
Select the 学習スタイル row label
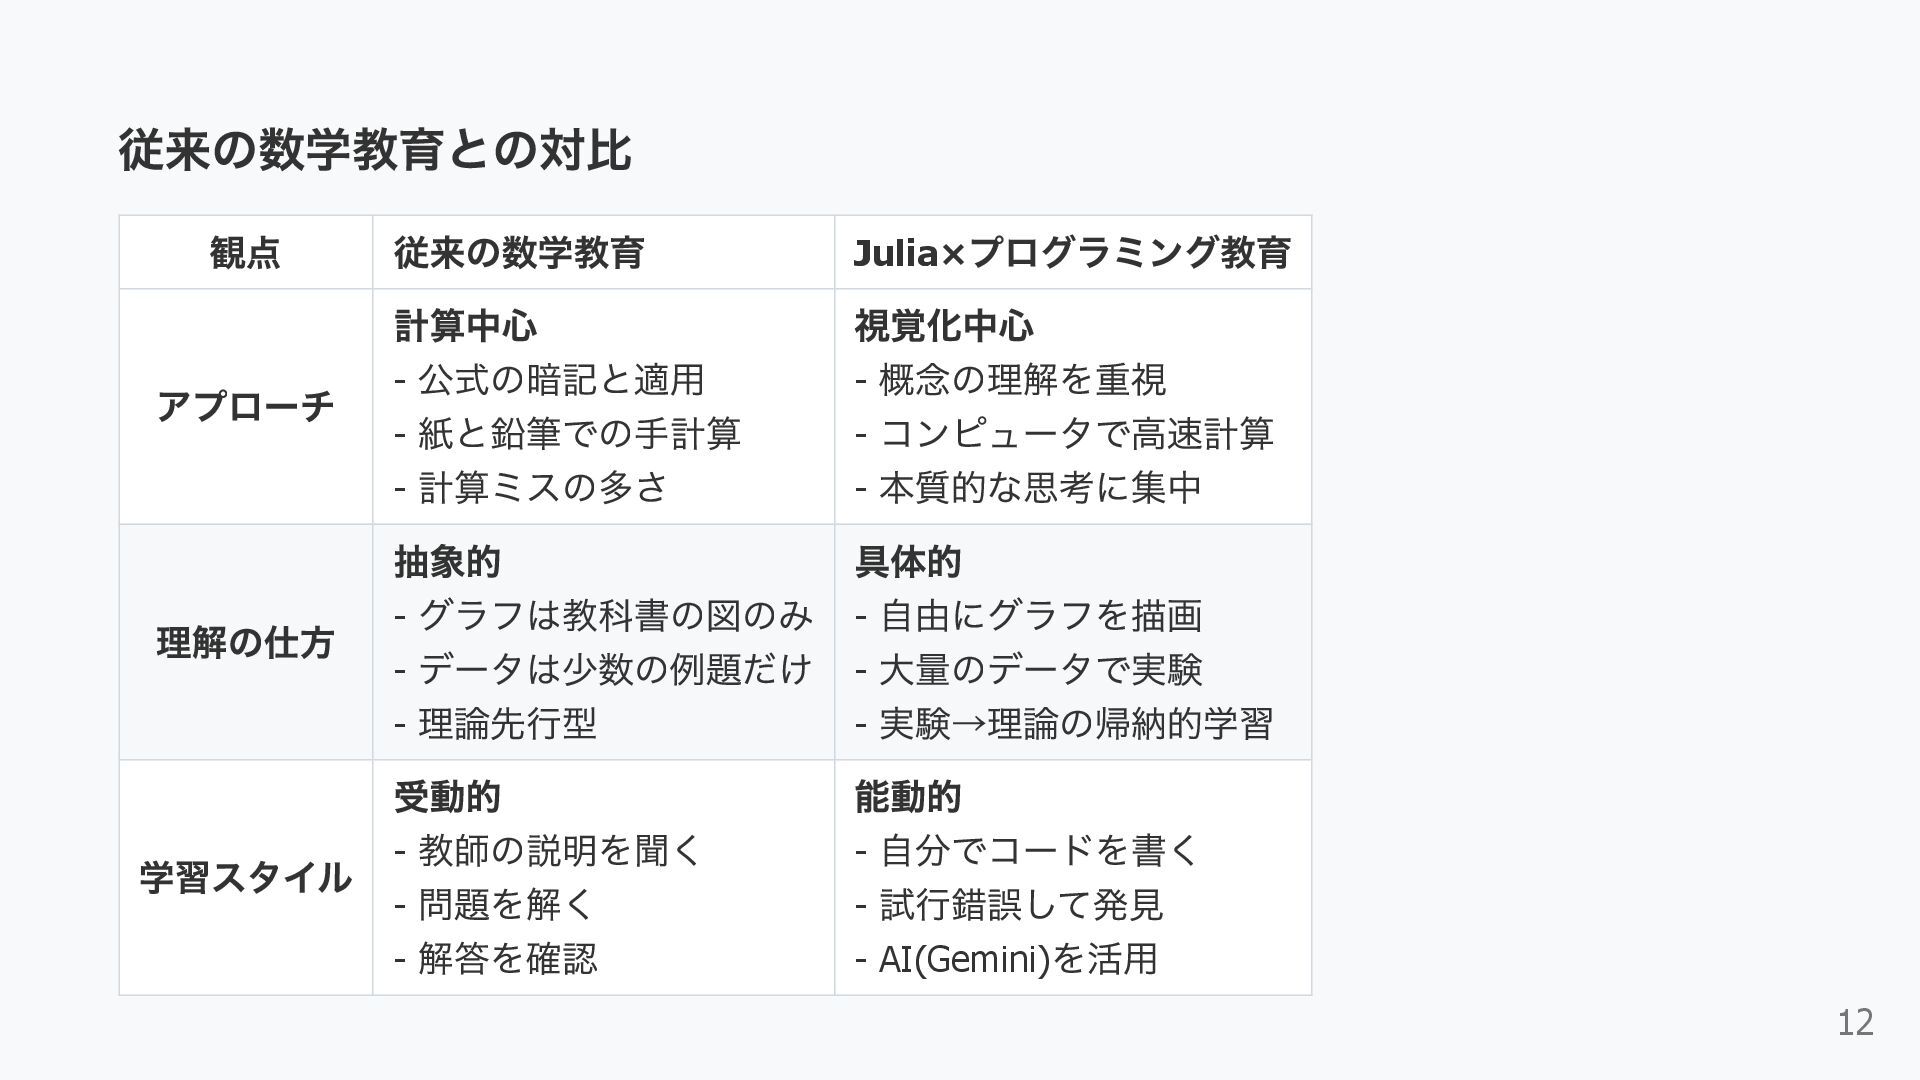point(245,878)
